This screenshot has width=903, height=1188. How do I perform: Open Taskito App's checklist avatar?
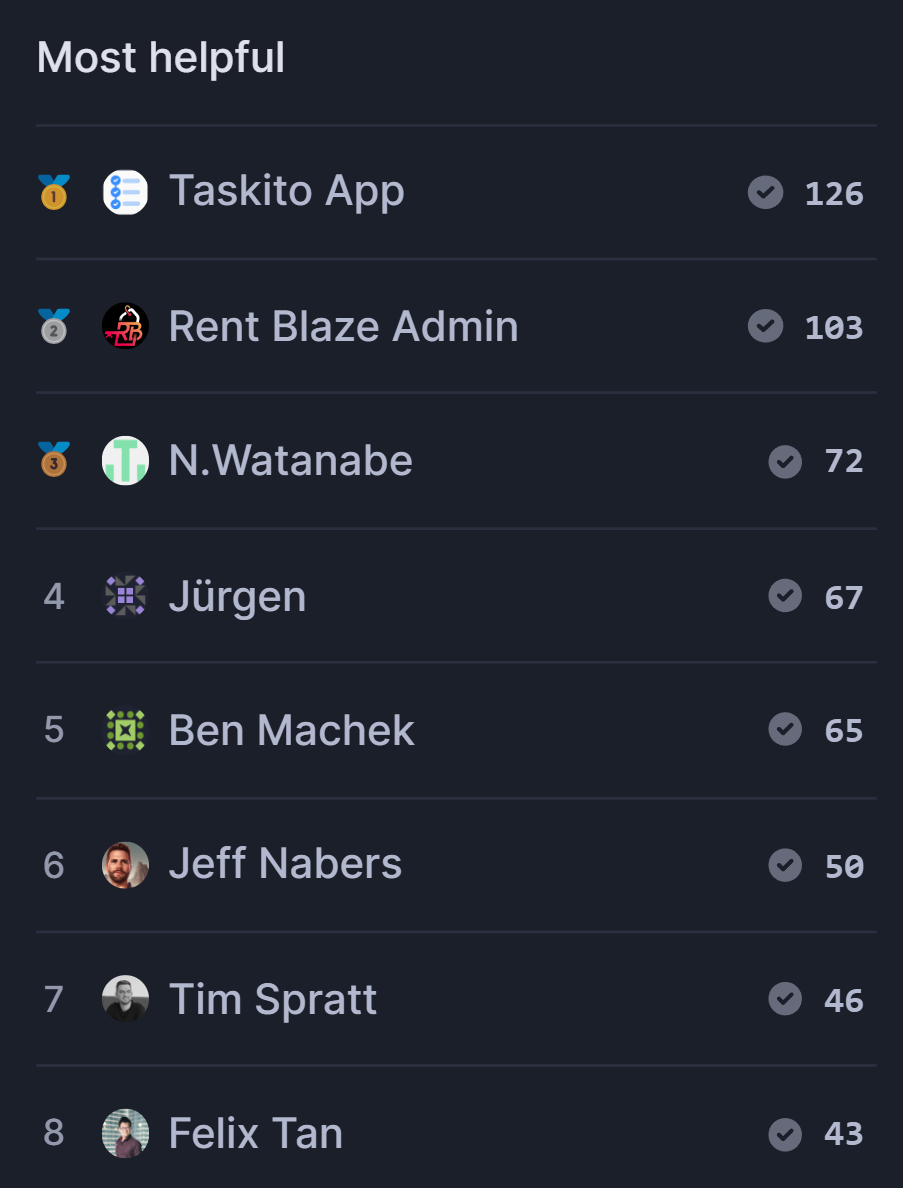point(126,192)
